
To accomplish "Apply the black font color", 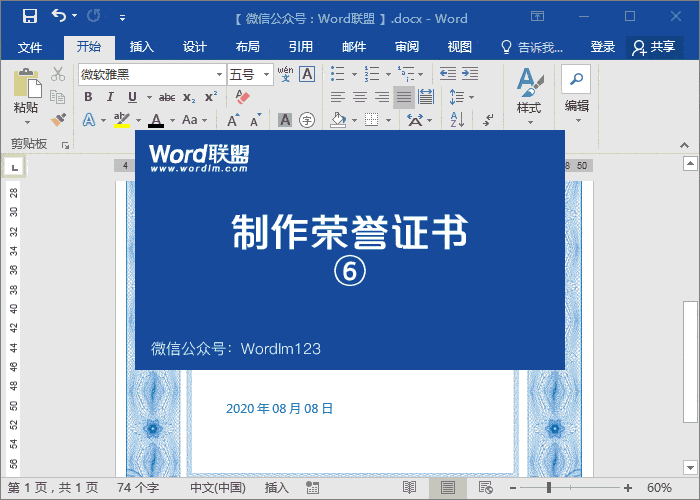I will tap(156, 120).
